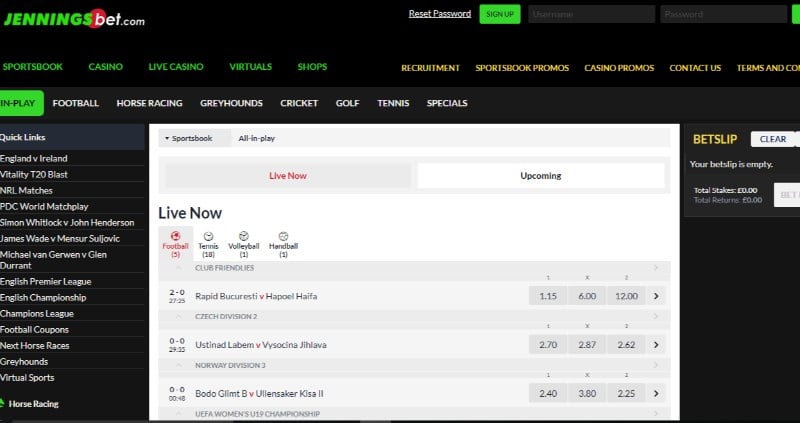800x423 pixels.
Task: Open the Cricket navigation tab
Action: 299,103
